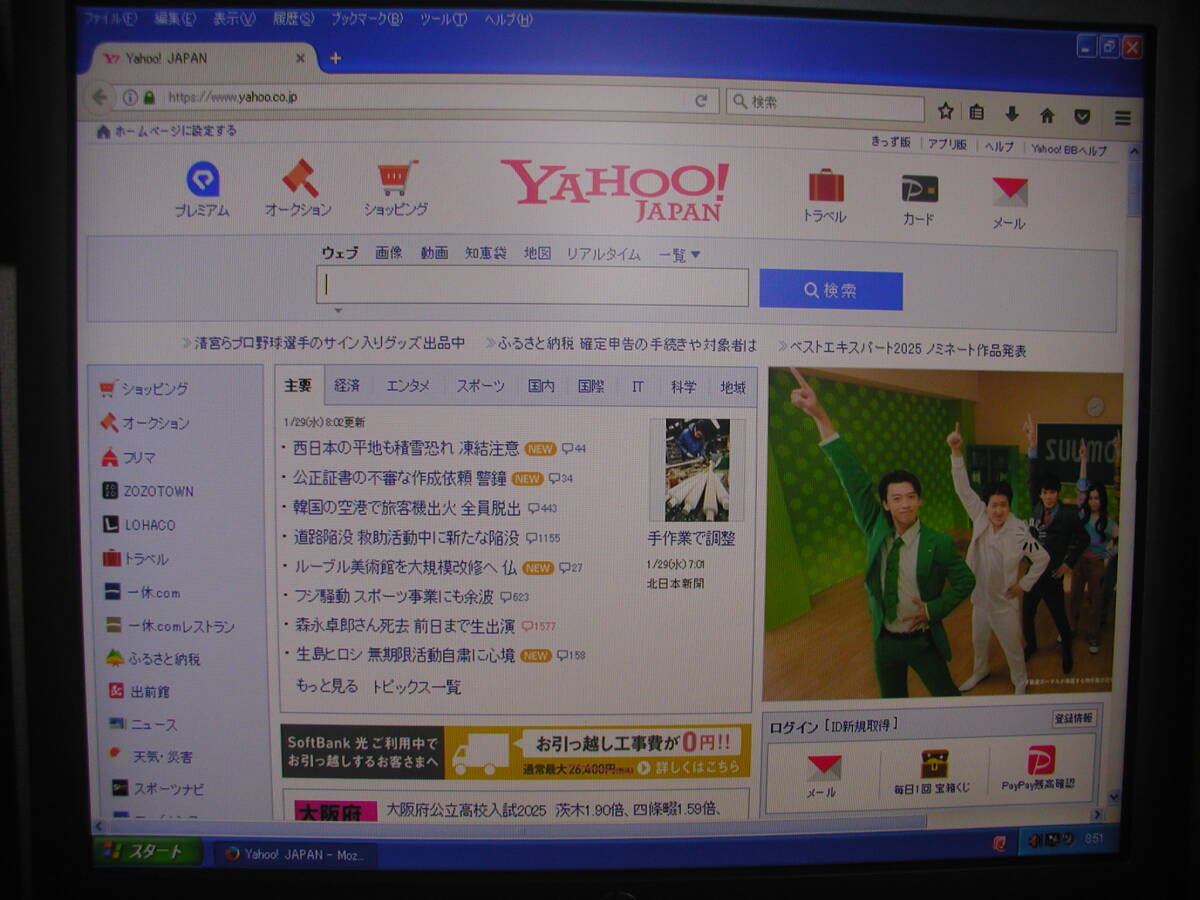Select the 知恵袋 search type

485,254
